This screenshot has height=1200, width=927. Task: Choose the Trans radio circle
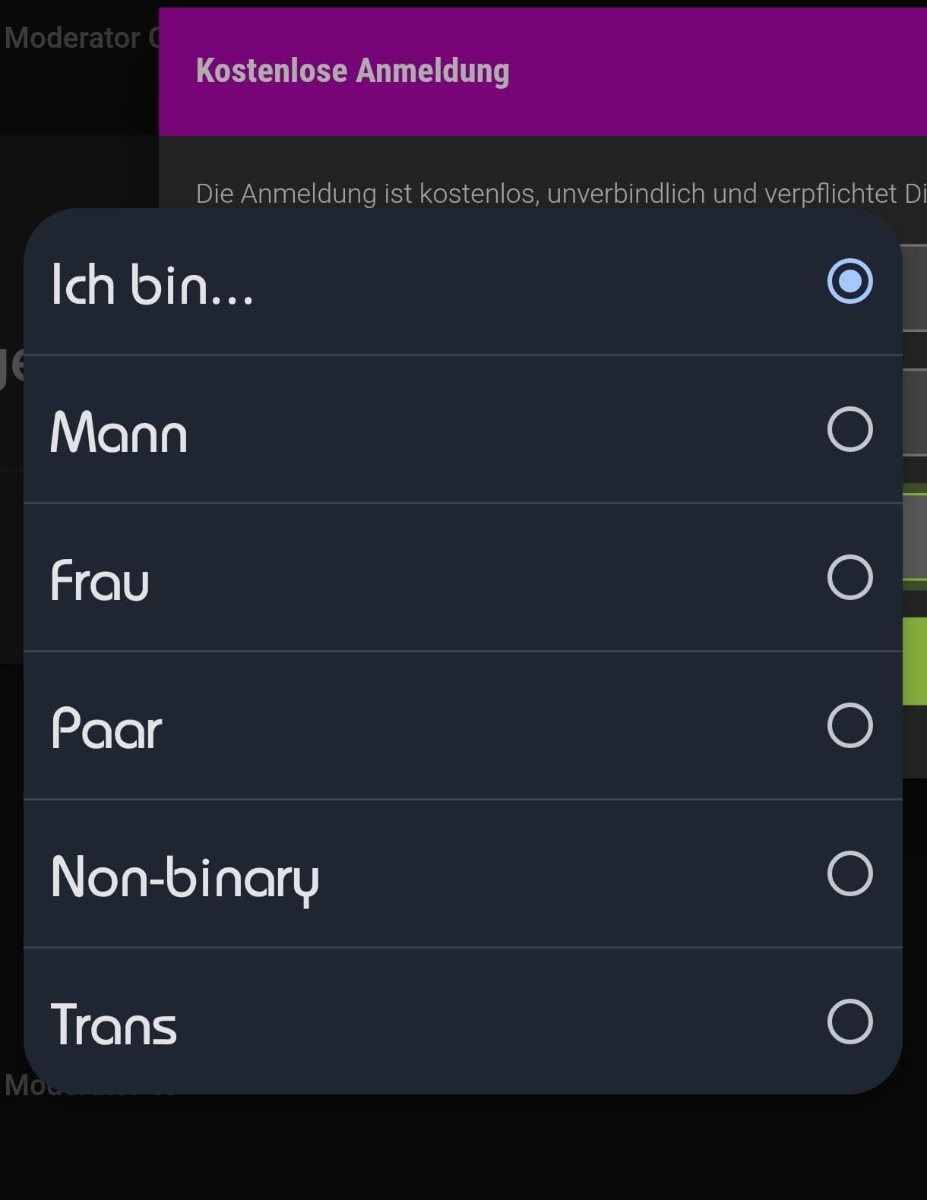850,1022
